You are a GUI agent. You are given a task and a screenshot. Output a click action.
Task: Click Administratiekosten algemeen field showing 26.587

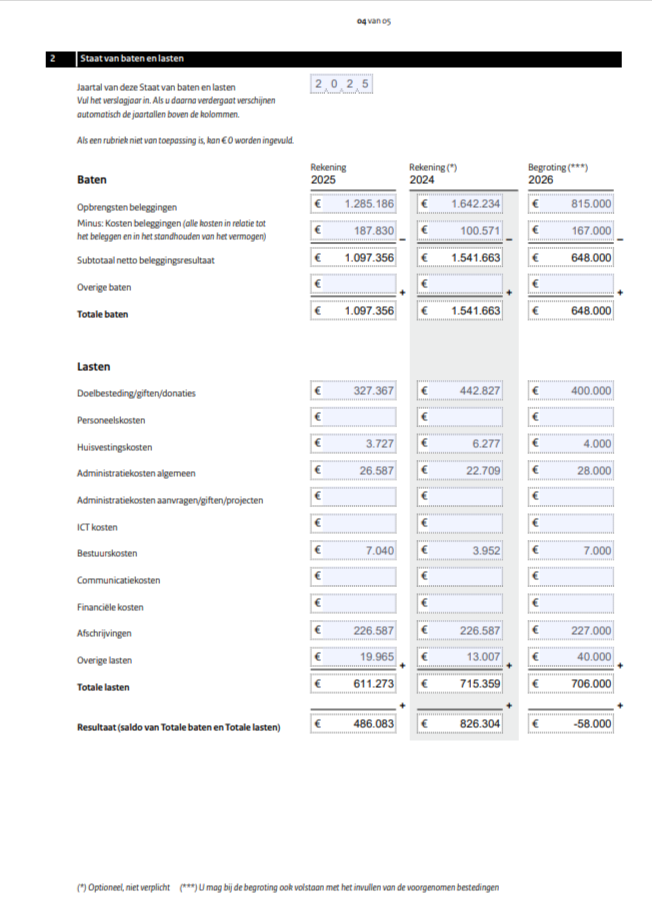point(353,470)
